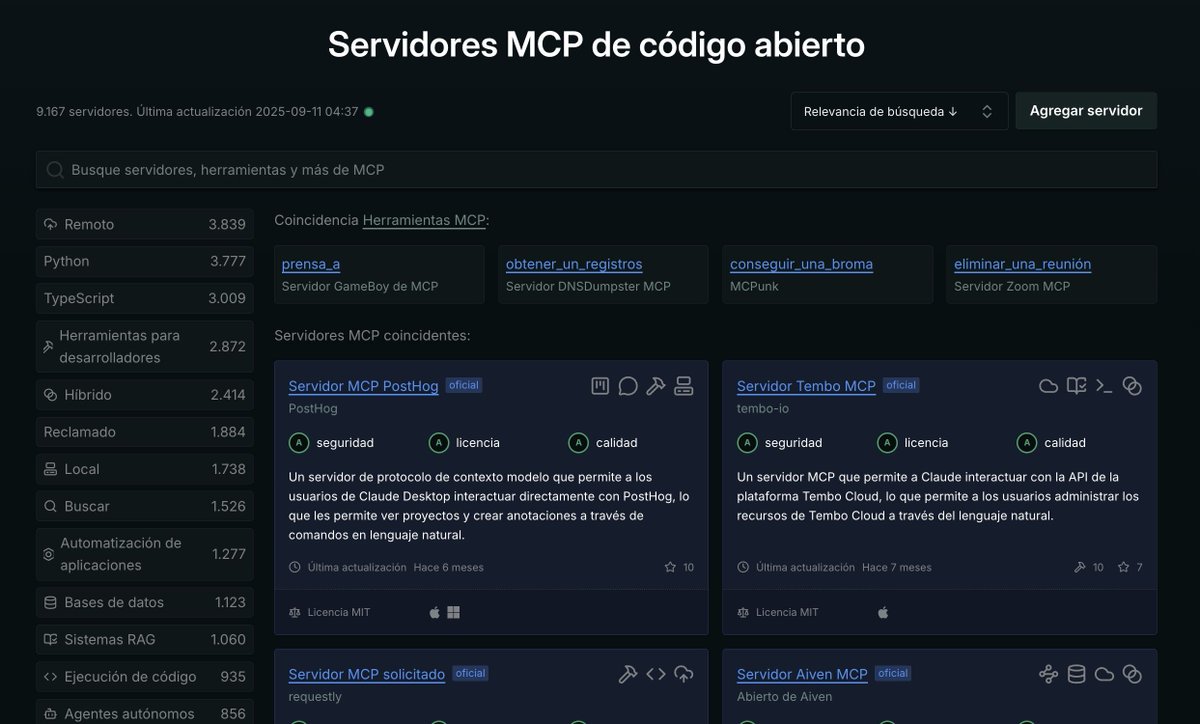The width and height of the screenshot is (1200, 724).
Task: Open the prensa_a tool link
Action: pyautogui.click(x=310, y=263)
